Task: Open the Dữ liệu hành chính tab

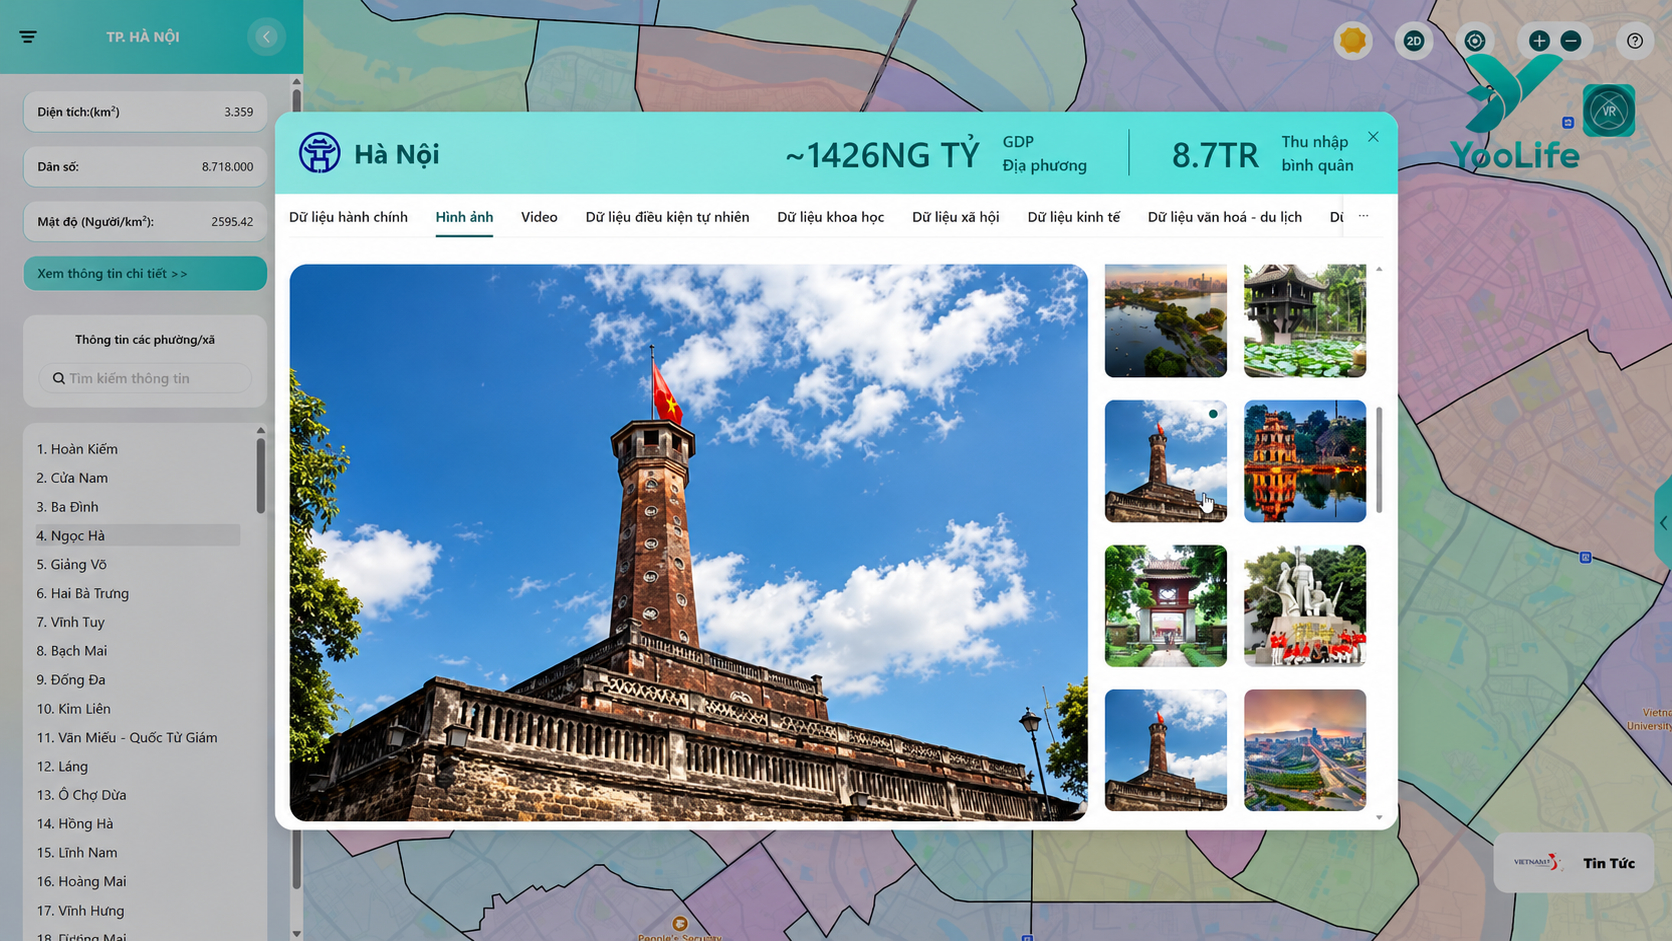Action: tap(348, 217)
